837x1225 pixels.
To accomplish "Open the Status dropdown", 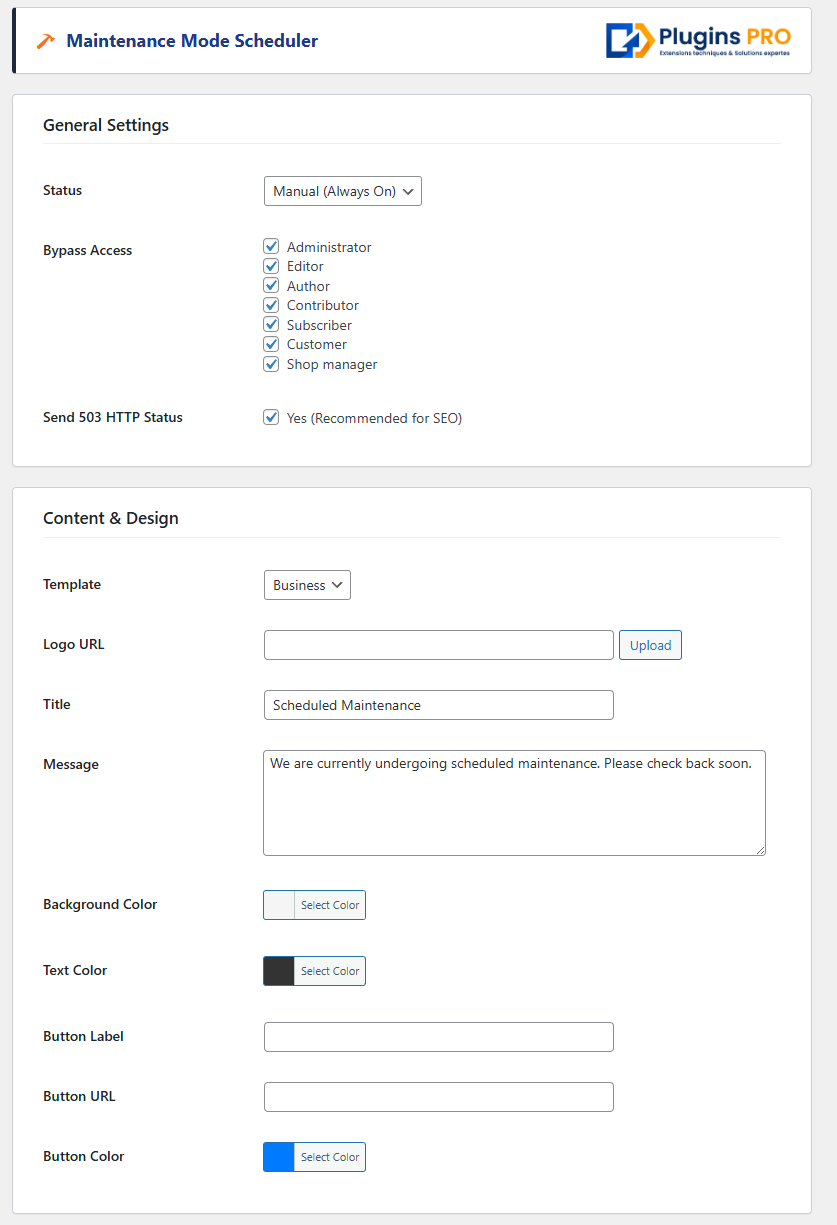I will [343, 191].
